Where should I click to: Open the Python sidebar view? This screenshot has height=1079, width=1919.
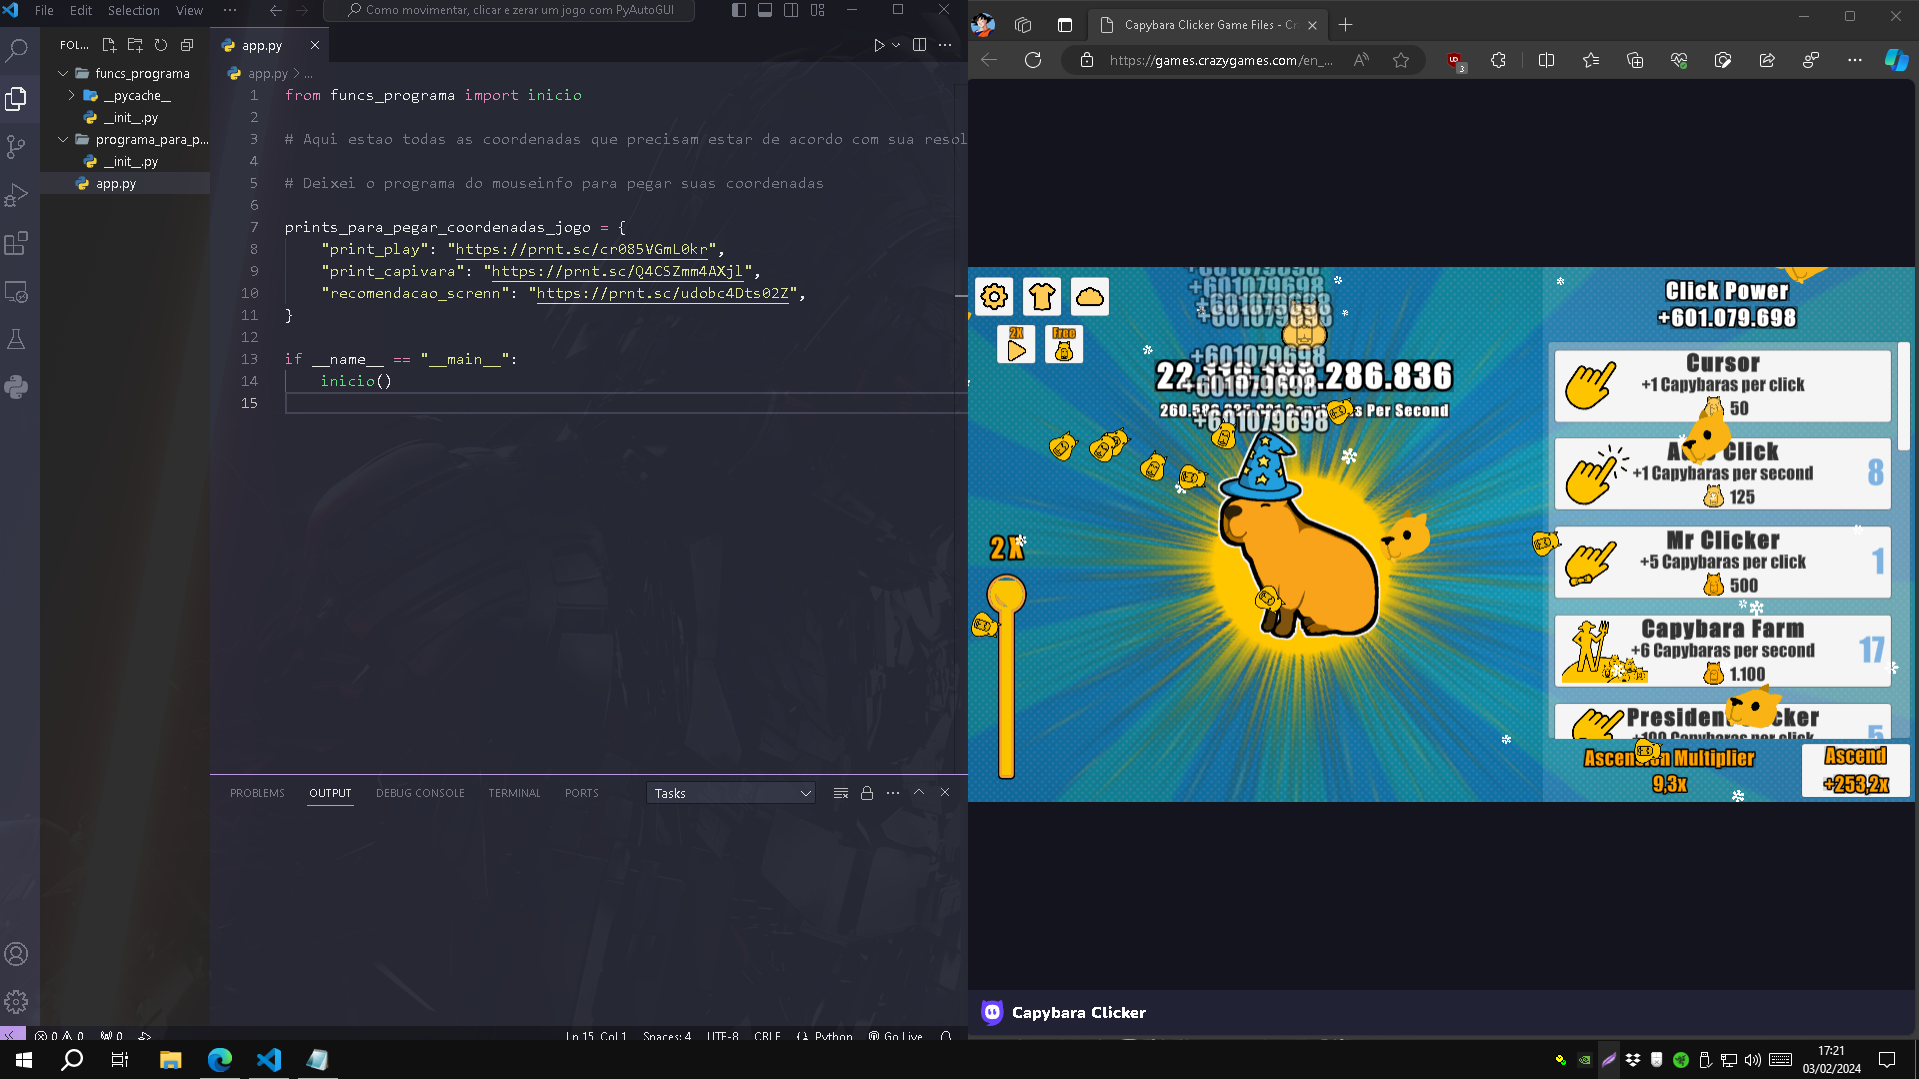pos(16,387)
